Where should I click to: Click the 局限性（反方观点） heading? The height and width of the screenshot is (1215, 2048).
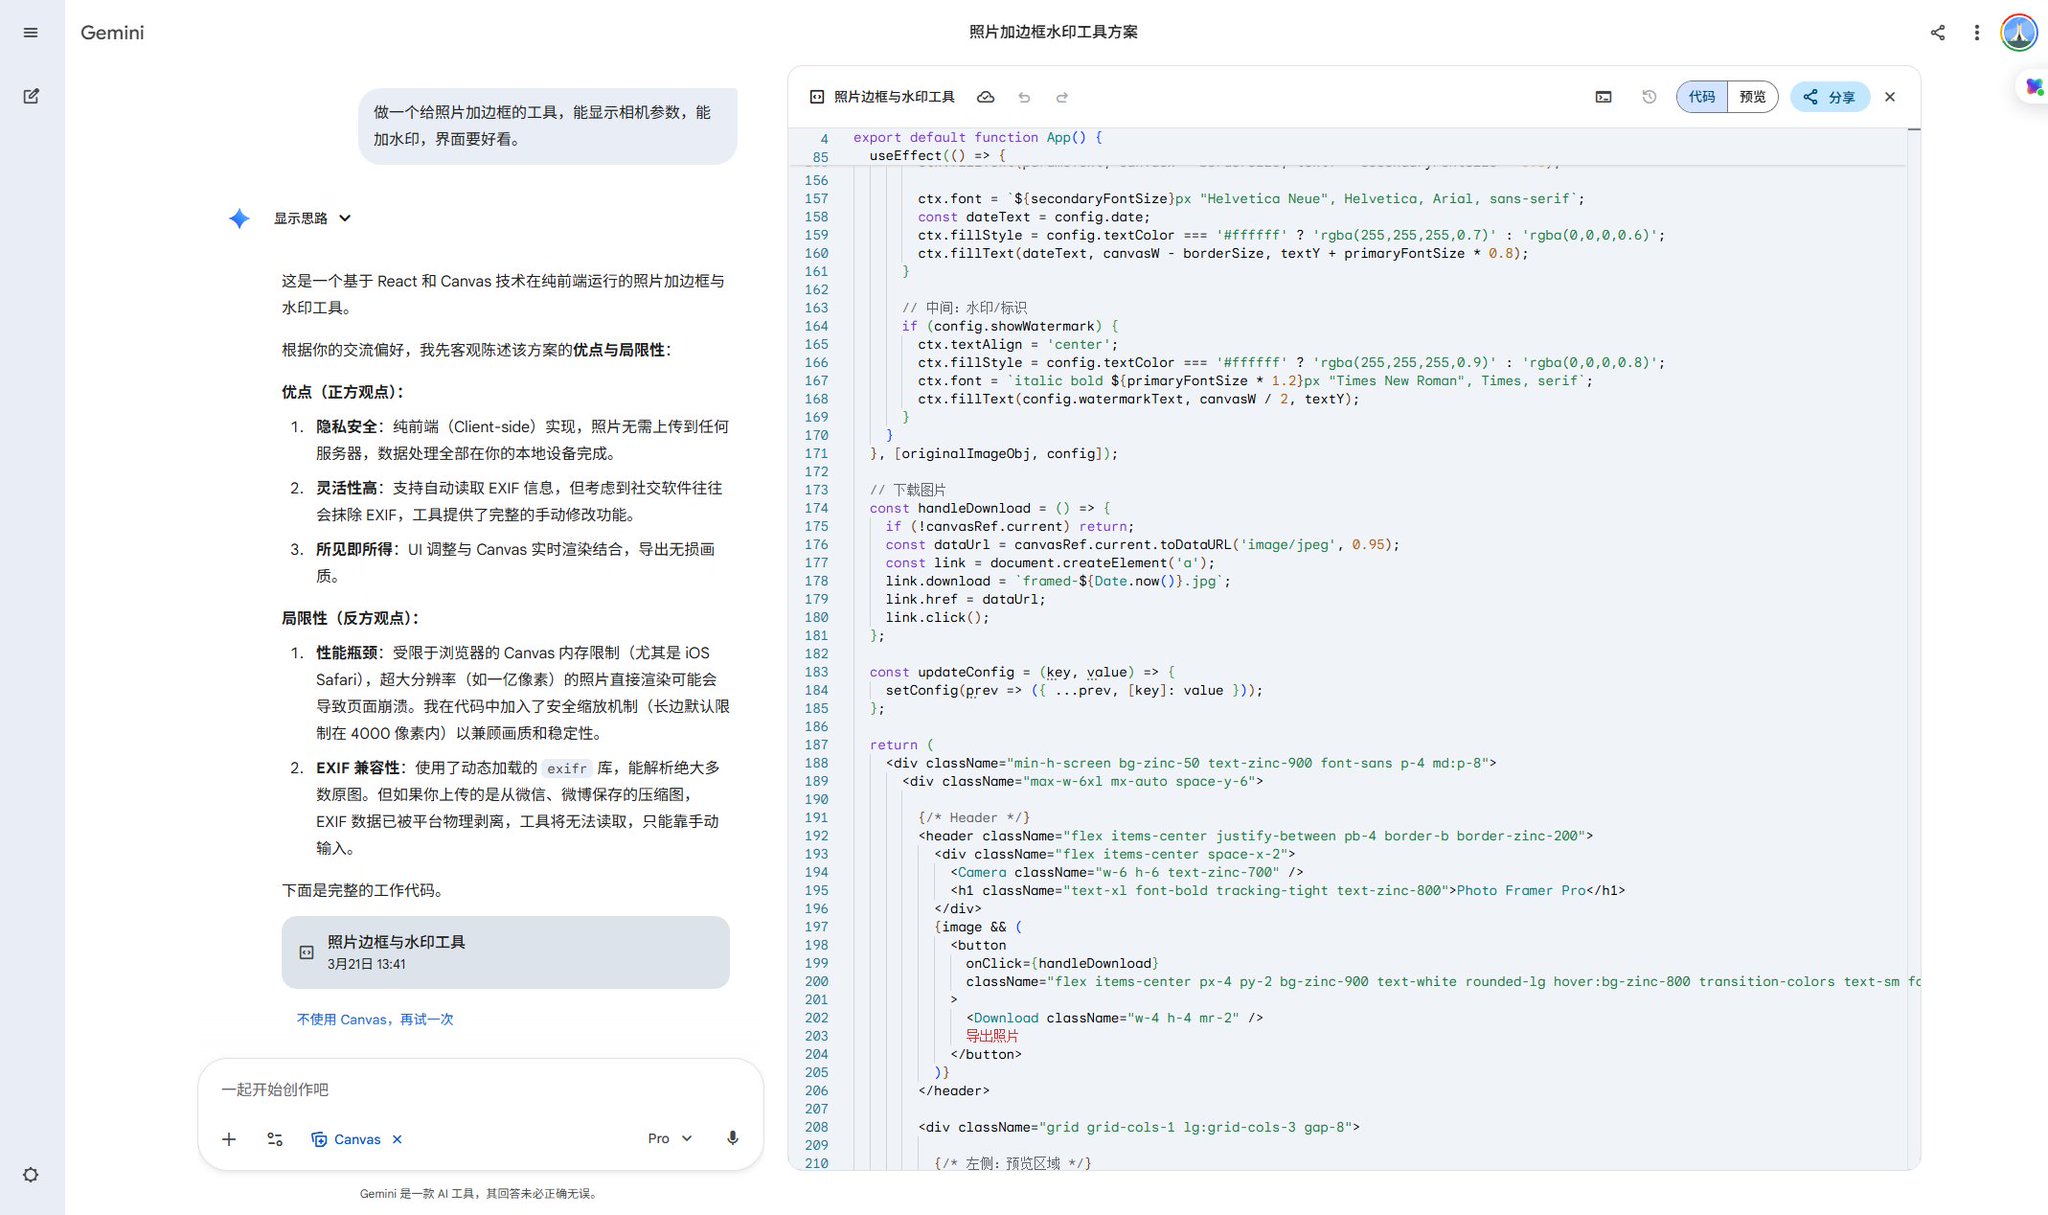point(350,618)
